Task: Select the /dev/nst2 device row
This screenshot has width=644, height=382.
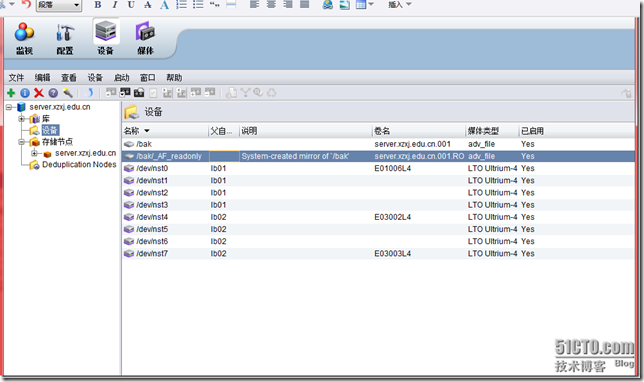Action: [x=378, y=193]
